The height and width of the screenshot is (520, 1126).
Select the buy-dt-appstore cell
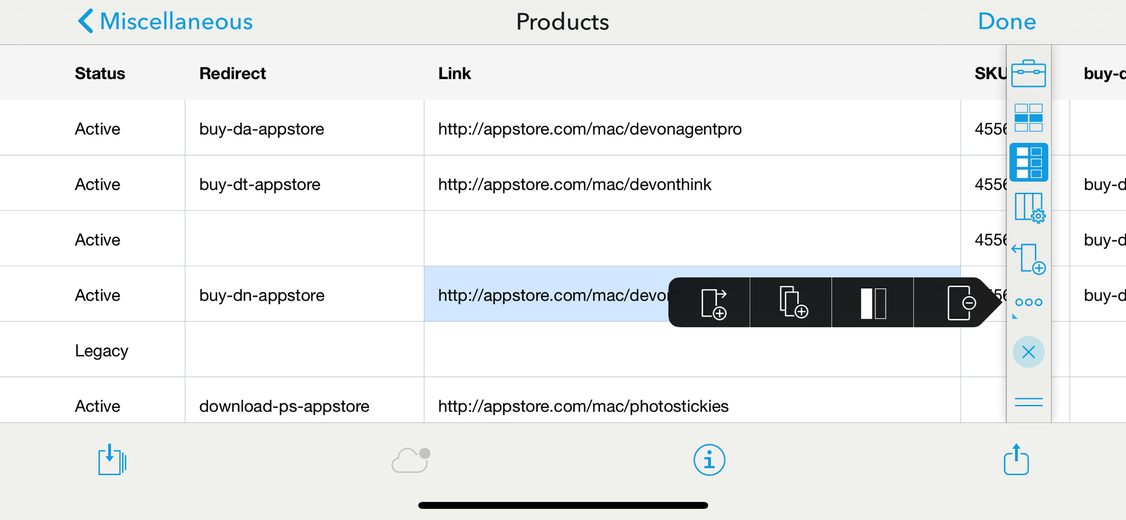pos(304,185)
